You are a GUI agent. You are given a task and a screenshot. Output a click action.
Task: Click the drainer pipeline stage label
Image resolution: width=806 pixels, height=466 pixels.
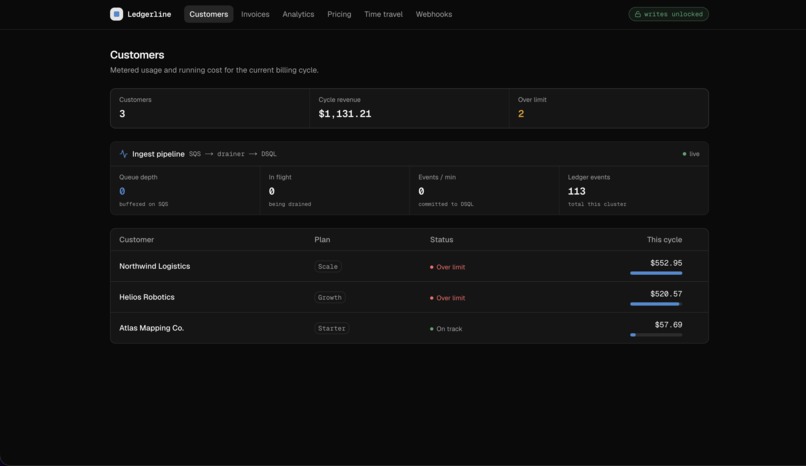[231, 154]
